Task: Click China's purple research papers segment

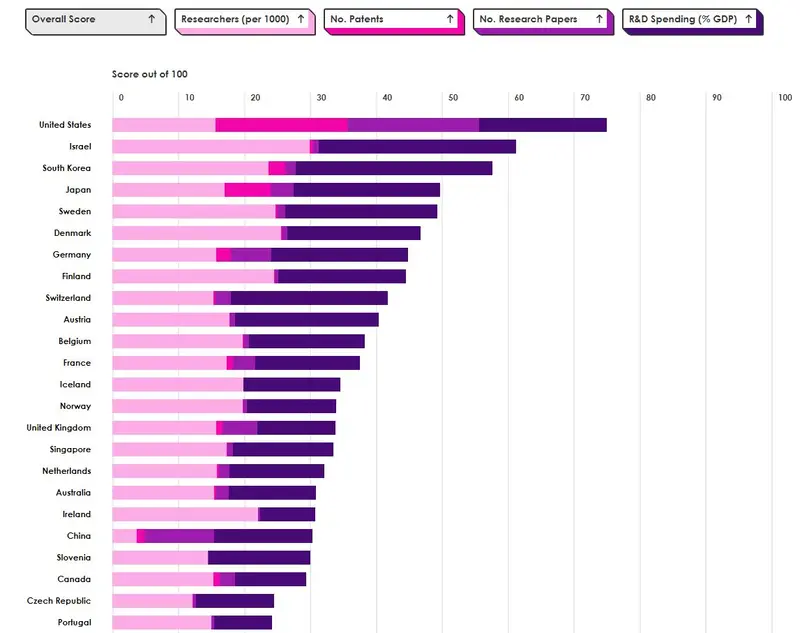Action: click(180, 536)
